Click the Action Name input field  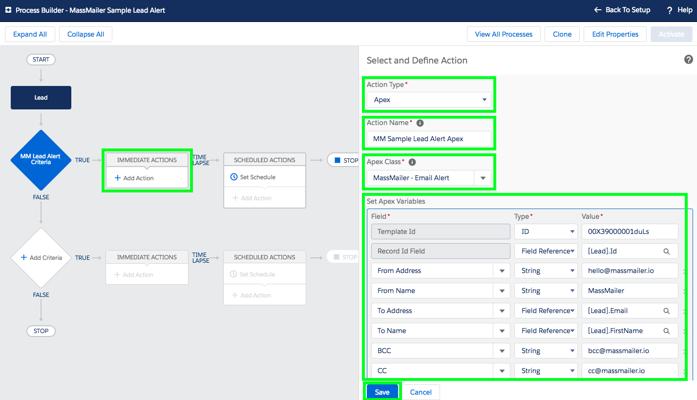click(x=429, y=139)
